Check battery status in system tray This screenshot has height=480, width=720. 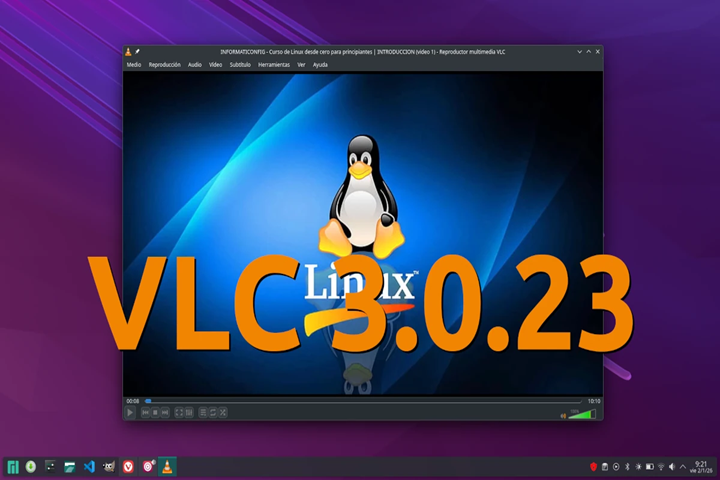click(650, 467)
